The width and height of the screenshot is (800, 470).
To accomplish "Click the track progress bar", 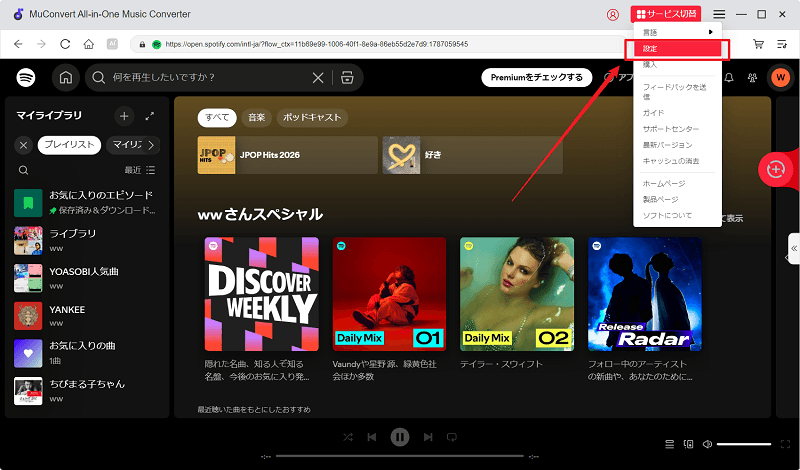I will click(x=400, y=456).
